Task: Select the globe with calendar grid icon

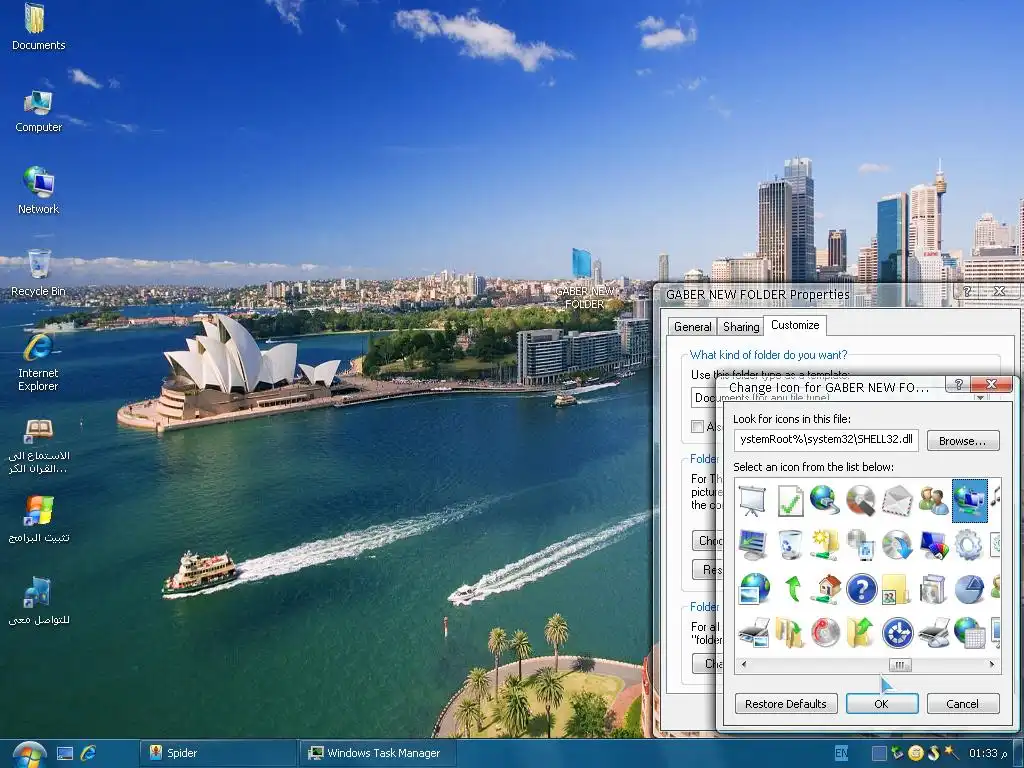Action: [969, 632]
